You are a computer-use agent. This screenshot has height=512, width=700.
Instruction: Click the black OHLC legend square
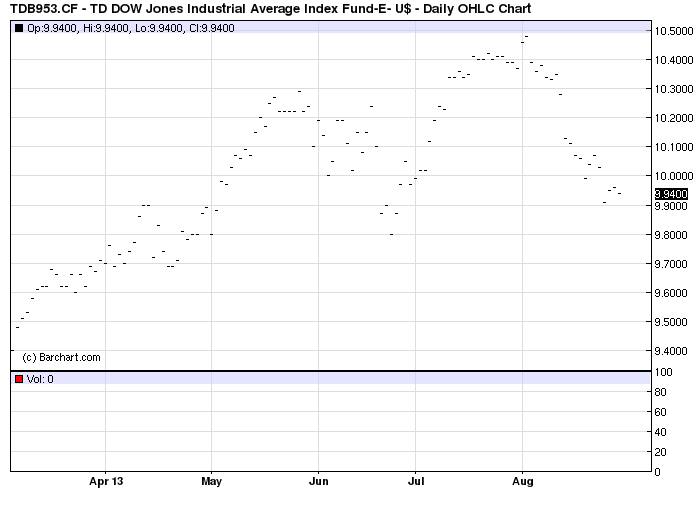pyautogui.click(x=19, y=28)
